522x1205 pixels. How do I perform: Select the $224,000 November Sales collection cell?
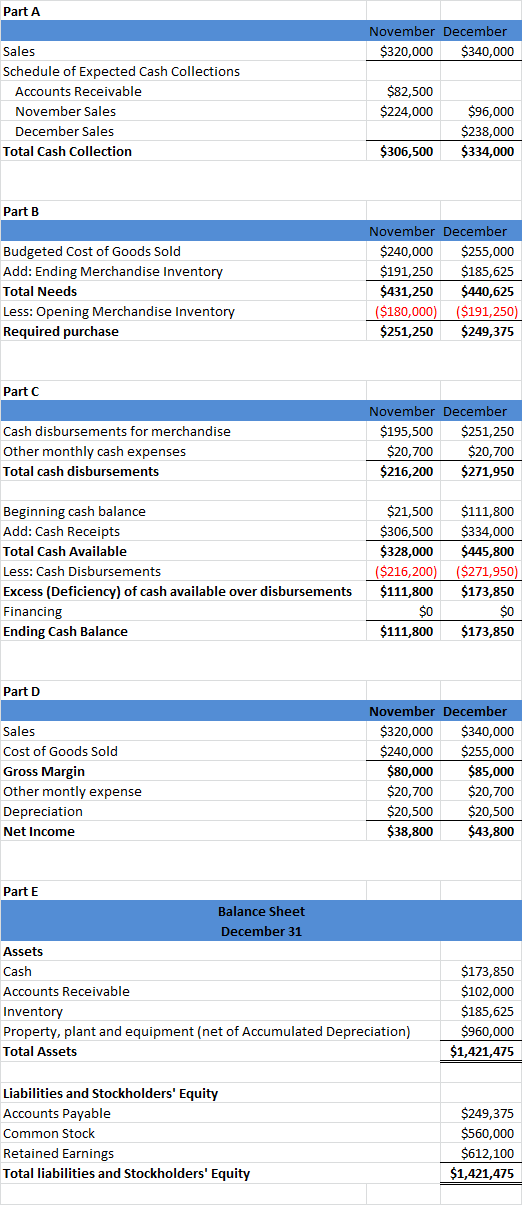pos(407,111)
